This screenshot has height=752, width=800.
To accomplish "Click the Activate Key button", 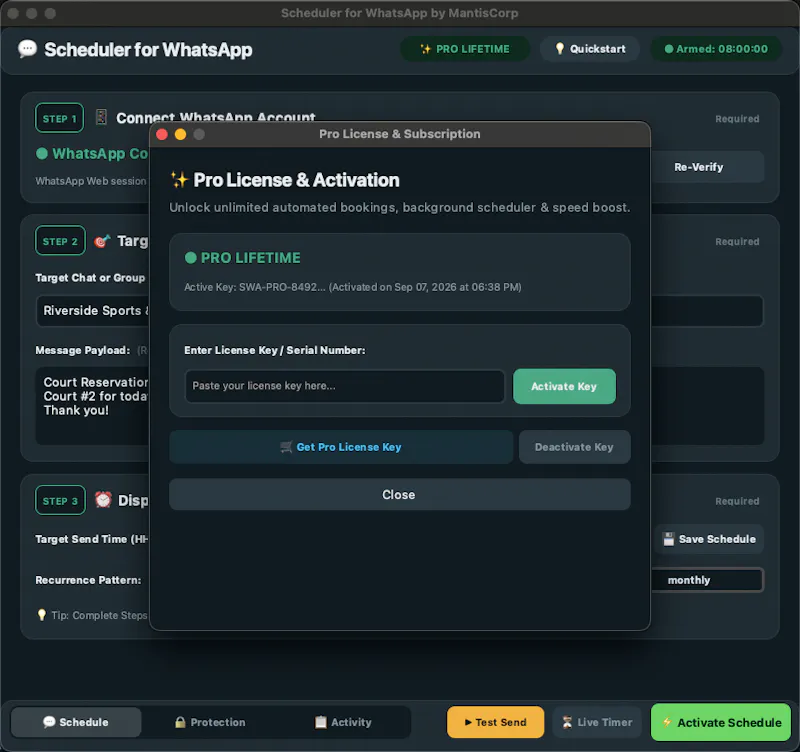I will tap(564, 386).
